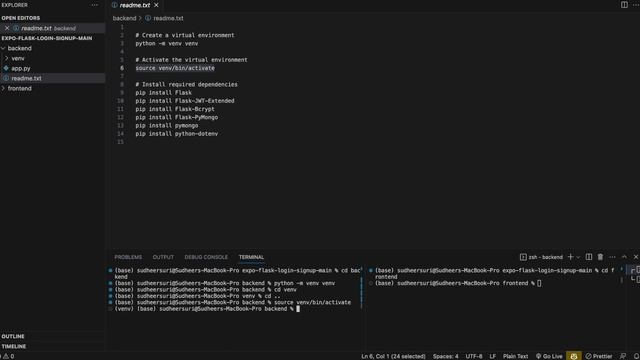This screenshot has height=360, width=640.
Task: Kill terminal with the trash icon
Action: 600,257
